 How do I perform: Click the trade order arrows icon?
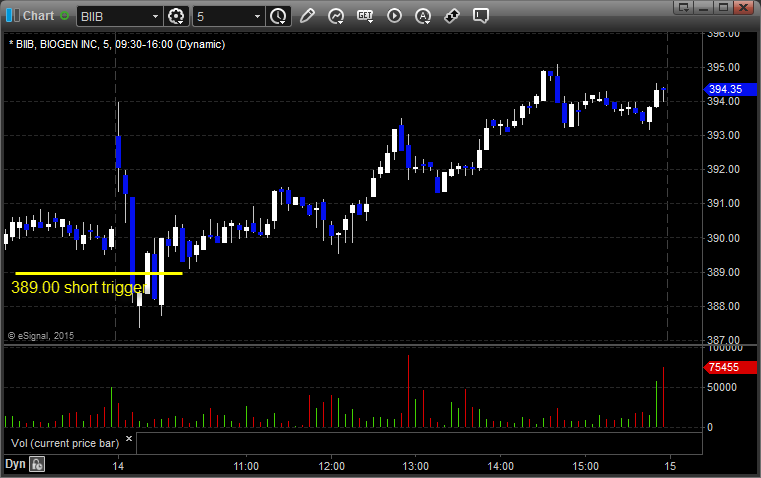pyautogui.click(x=452, y=16)
